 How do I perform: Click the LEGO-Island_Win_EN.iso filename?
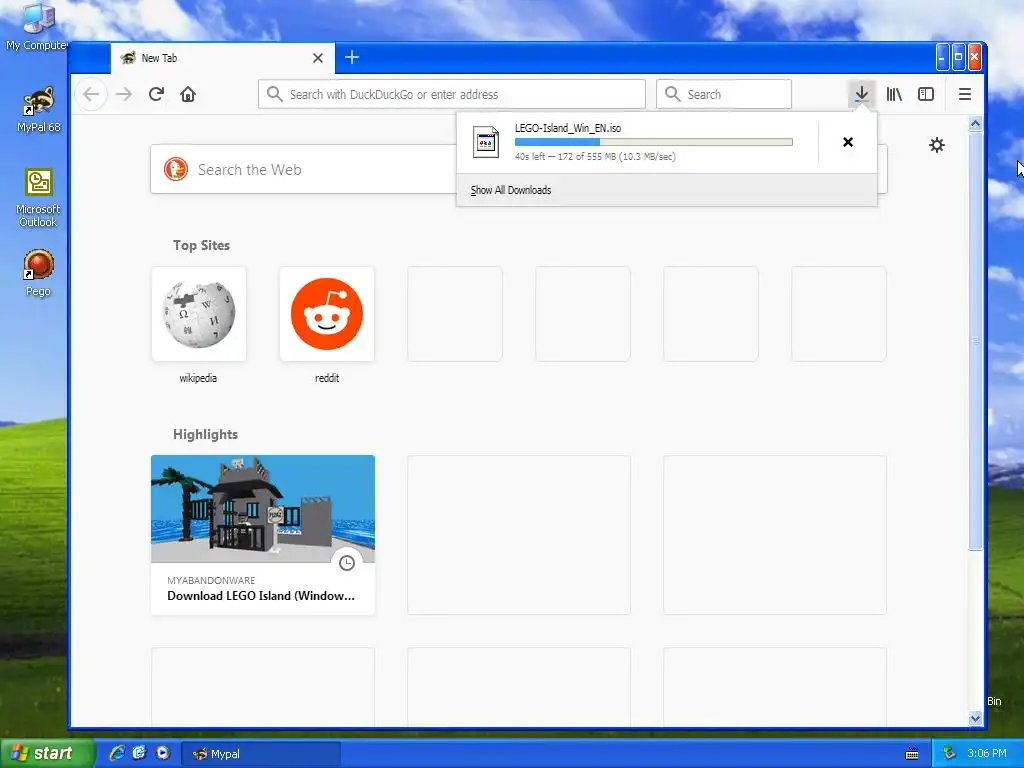tap(568, 128)
